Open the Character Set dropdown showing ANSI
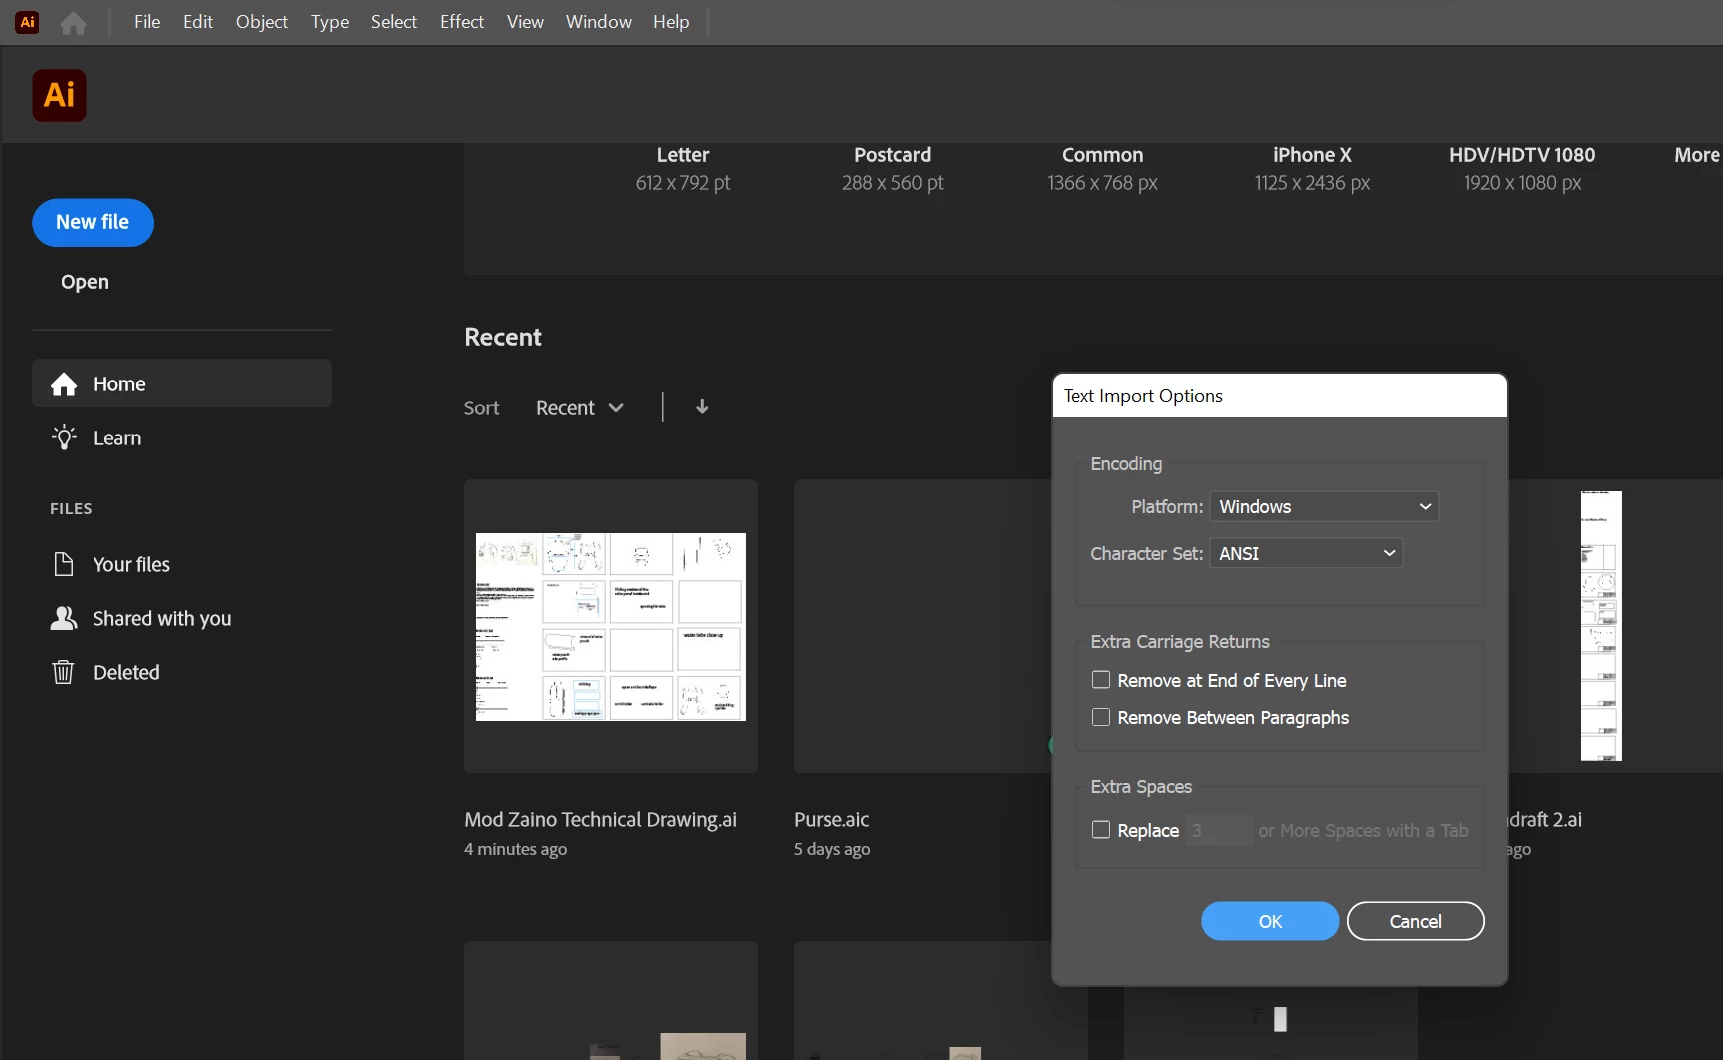This screenshot has width=1723, height=1060. click(x=1306, y=553)
